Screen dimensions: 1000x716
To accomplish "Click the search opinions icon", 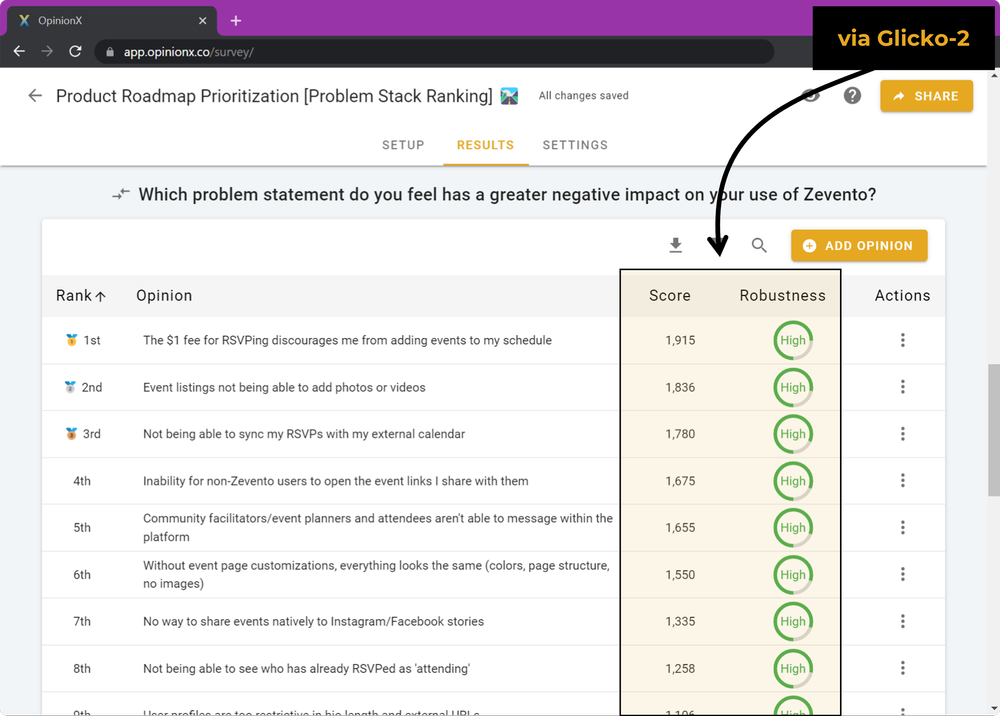I will click(x=759, y=244).
